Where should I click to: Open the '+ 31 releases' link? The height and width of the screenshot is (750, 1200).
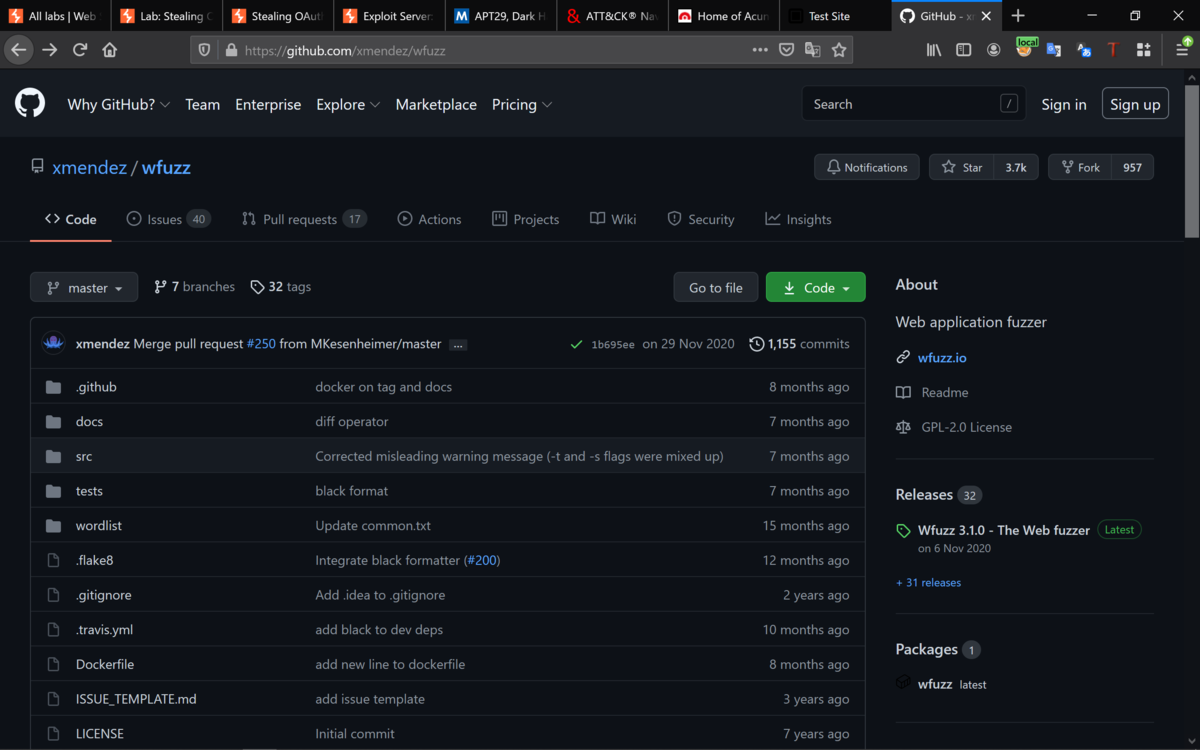click(x=928, y=582)
